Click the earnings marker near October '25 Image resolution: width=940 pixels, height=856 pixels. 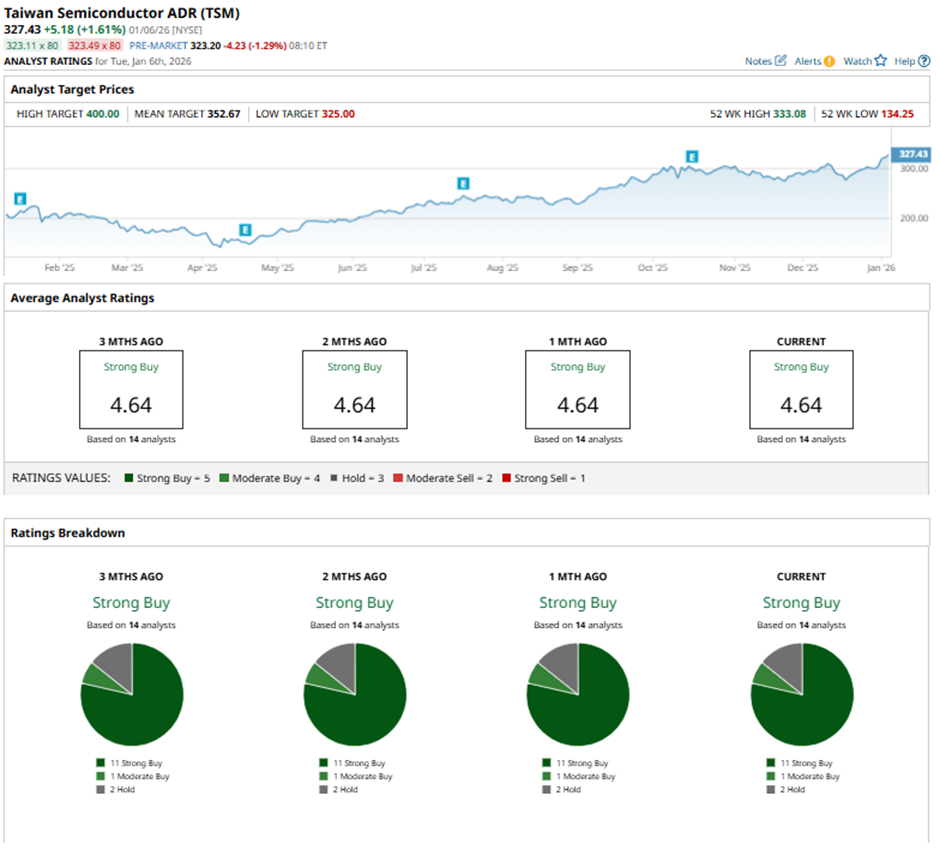pyautogui.click(x=691, y=156)
